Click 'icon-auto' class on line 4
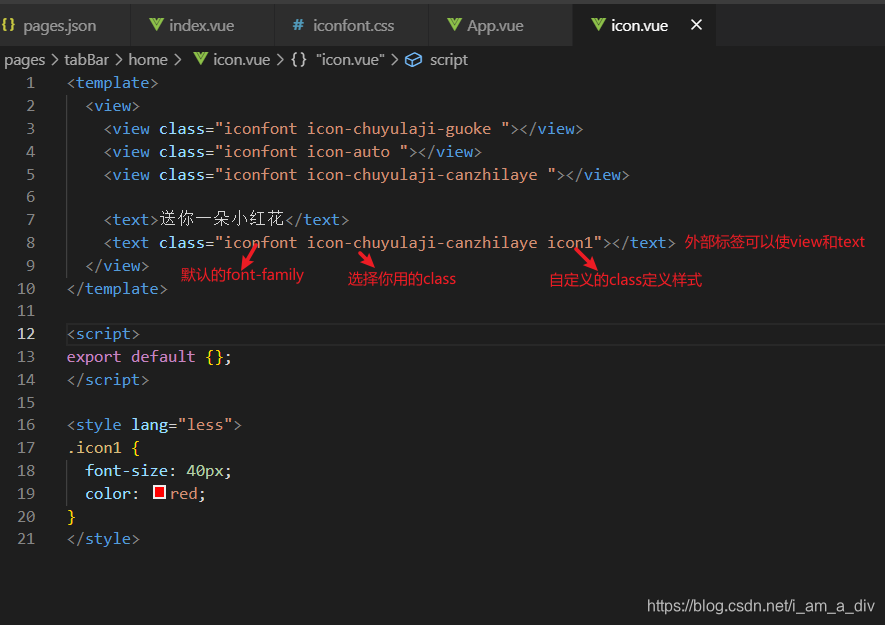Screen dimensions: 885x625 click(348, 152)
